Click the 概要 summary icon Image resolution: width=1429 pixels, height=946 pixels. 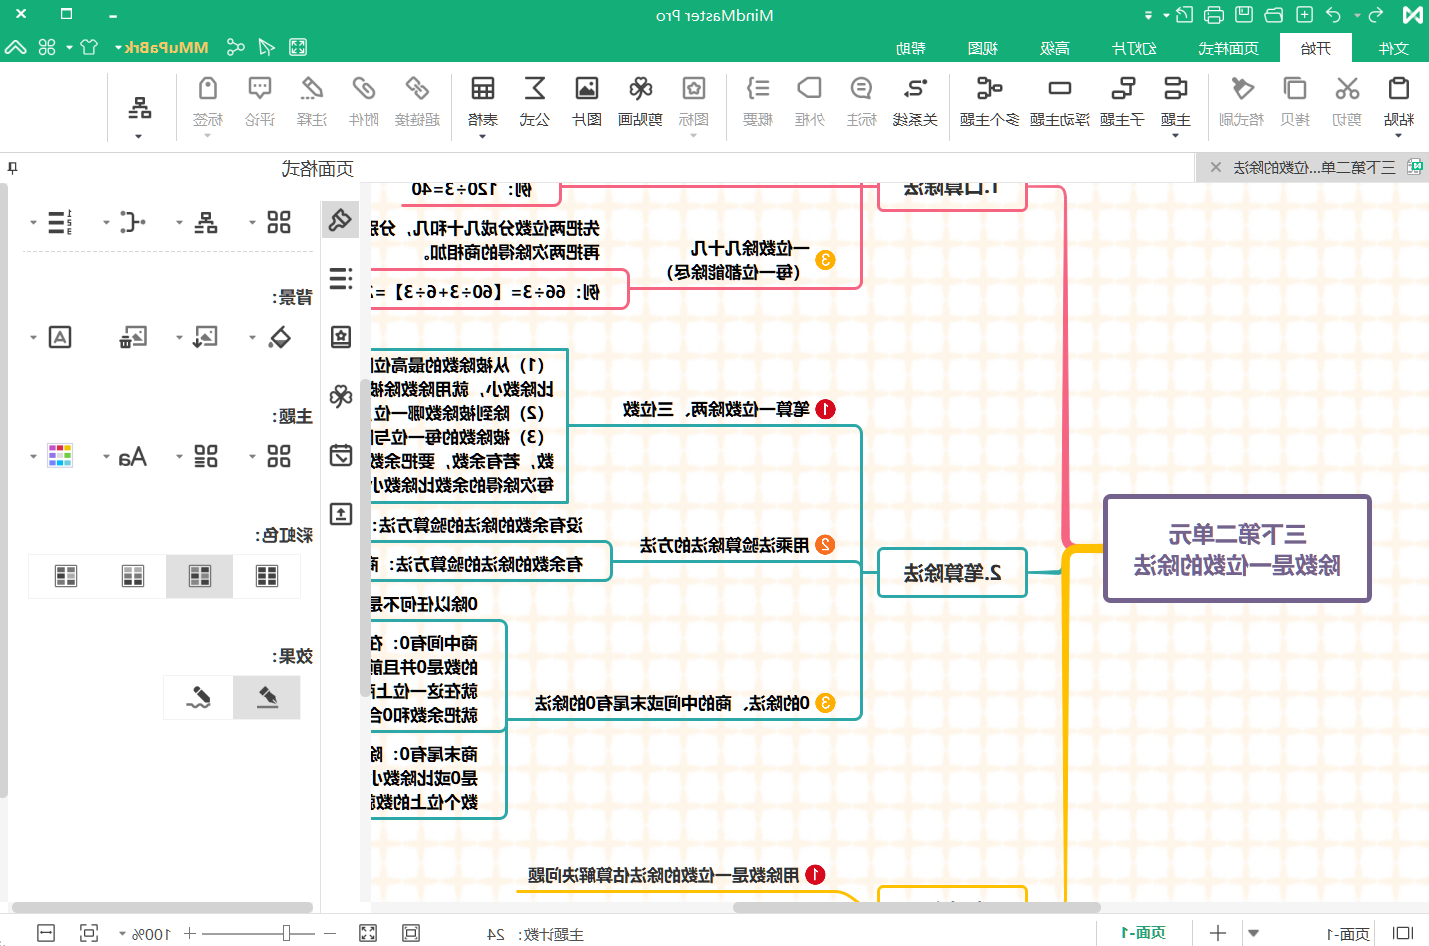[758, 88]
